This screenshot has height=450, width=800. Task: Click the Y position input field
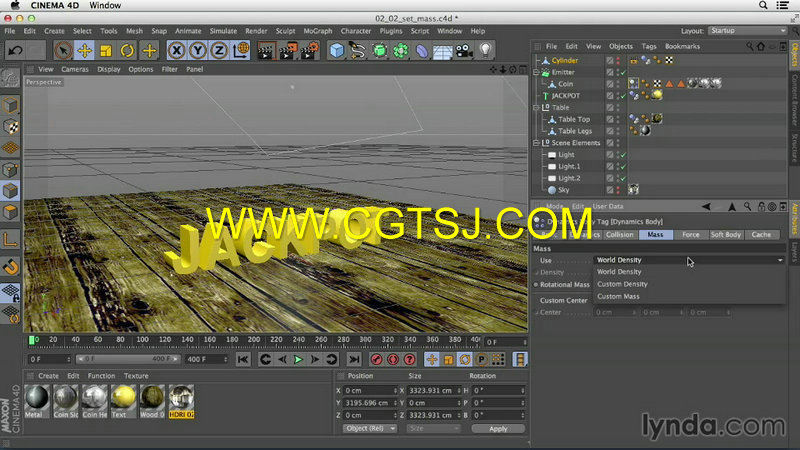369,403
